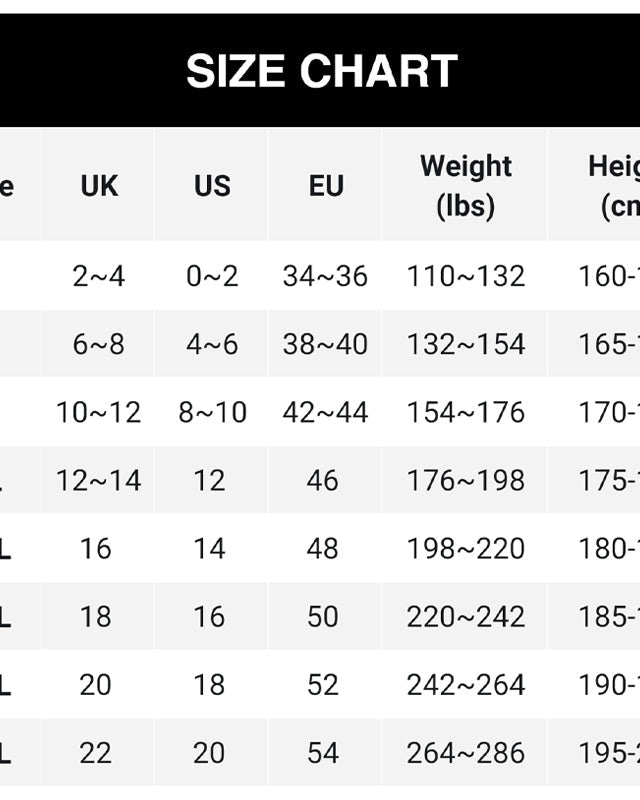The height and width of the screenshot is (800, 640).
Task: Click the US size 0~2 cell
Action: [212, 276]
